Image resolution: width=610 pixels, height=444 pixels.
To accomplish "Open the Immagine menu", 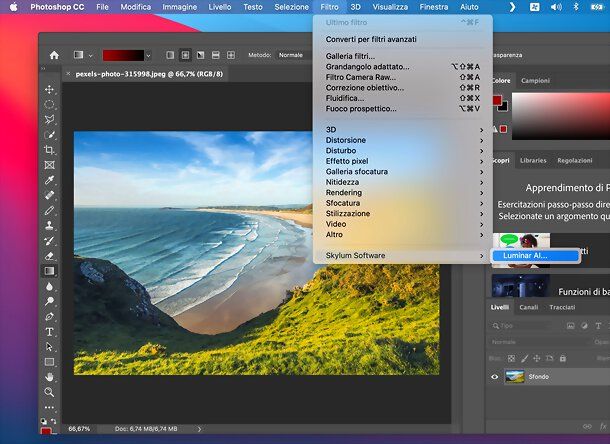I will pos(179,7).
